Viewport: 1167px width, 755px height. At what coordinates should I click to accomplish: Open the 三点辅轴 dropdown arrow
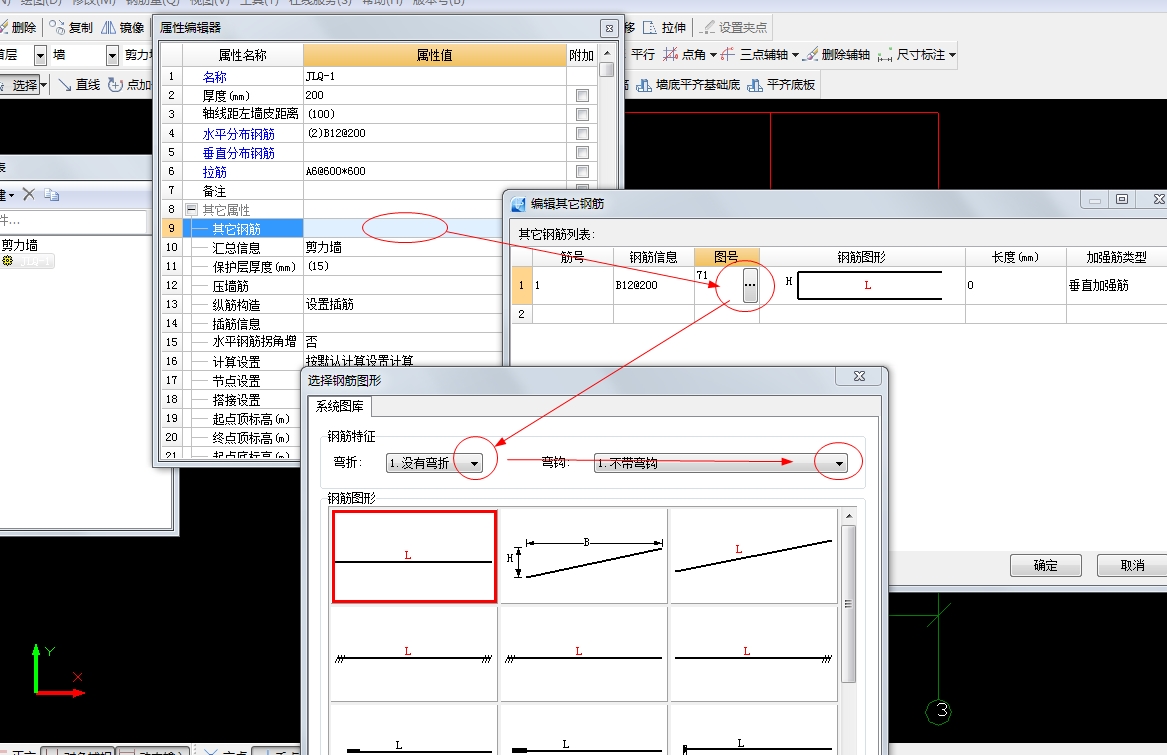[x=795, y=54]
